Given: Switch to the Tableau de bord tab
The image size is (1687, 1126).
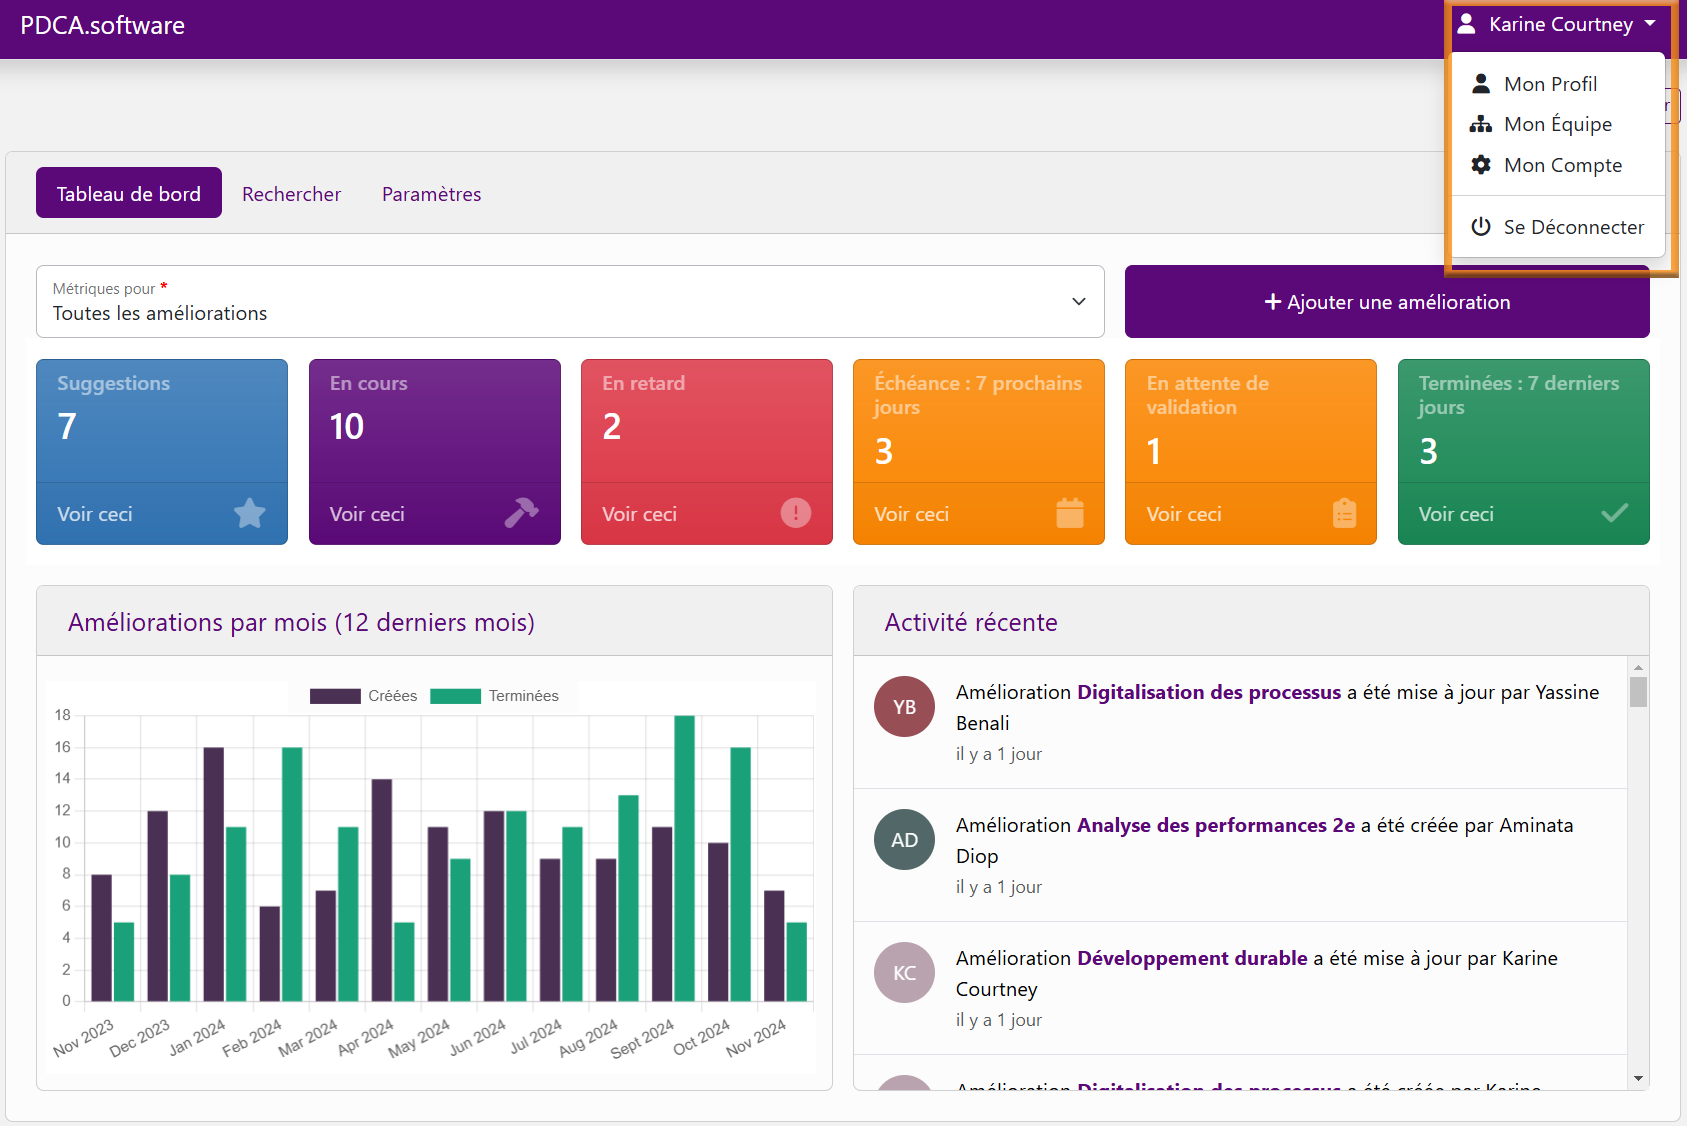Looking at the screenshot, I should click(x=129, y=193).
